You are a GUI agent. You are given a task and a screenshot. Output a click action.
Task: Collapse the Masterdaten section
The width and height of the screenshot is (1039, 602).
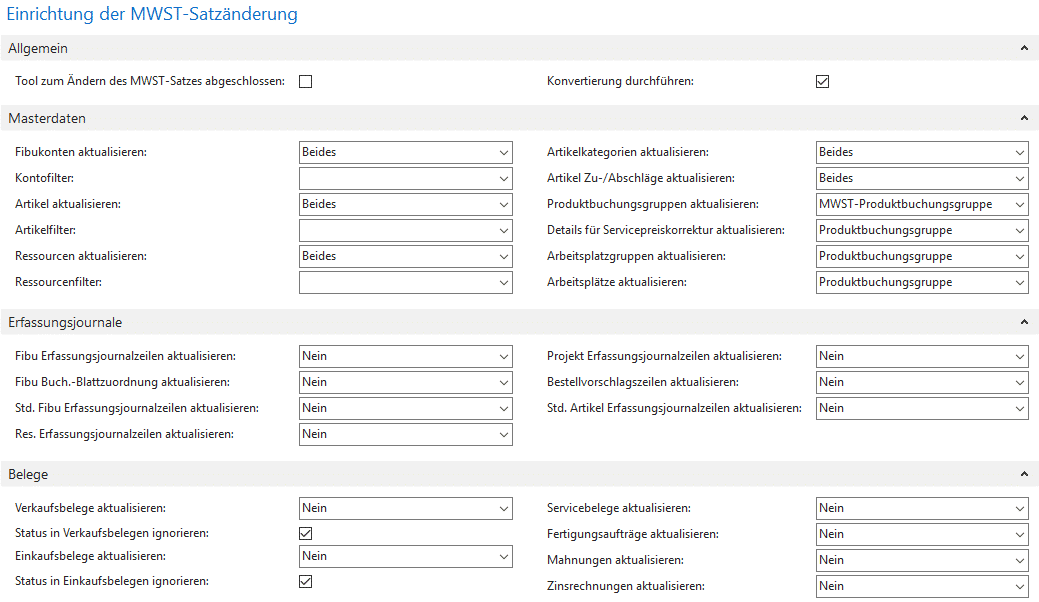coord(1024,119)
